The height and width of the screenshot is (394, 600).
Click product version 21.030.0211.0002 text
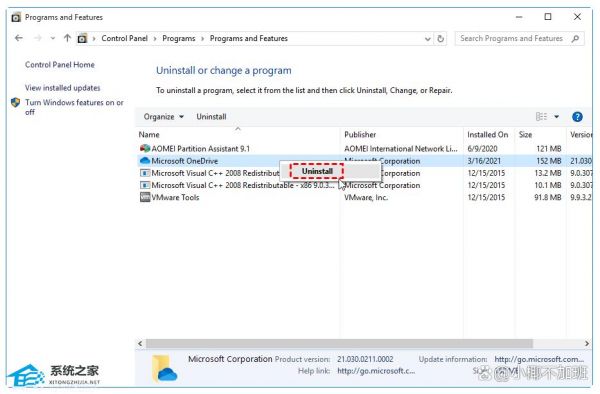pos(365,359)
